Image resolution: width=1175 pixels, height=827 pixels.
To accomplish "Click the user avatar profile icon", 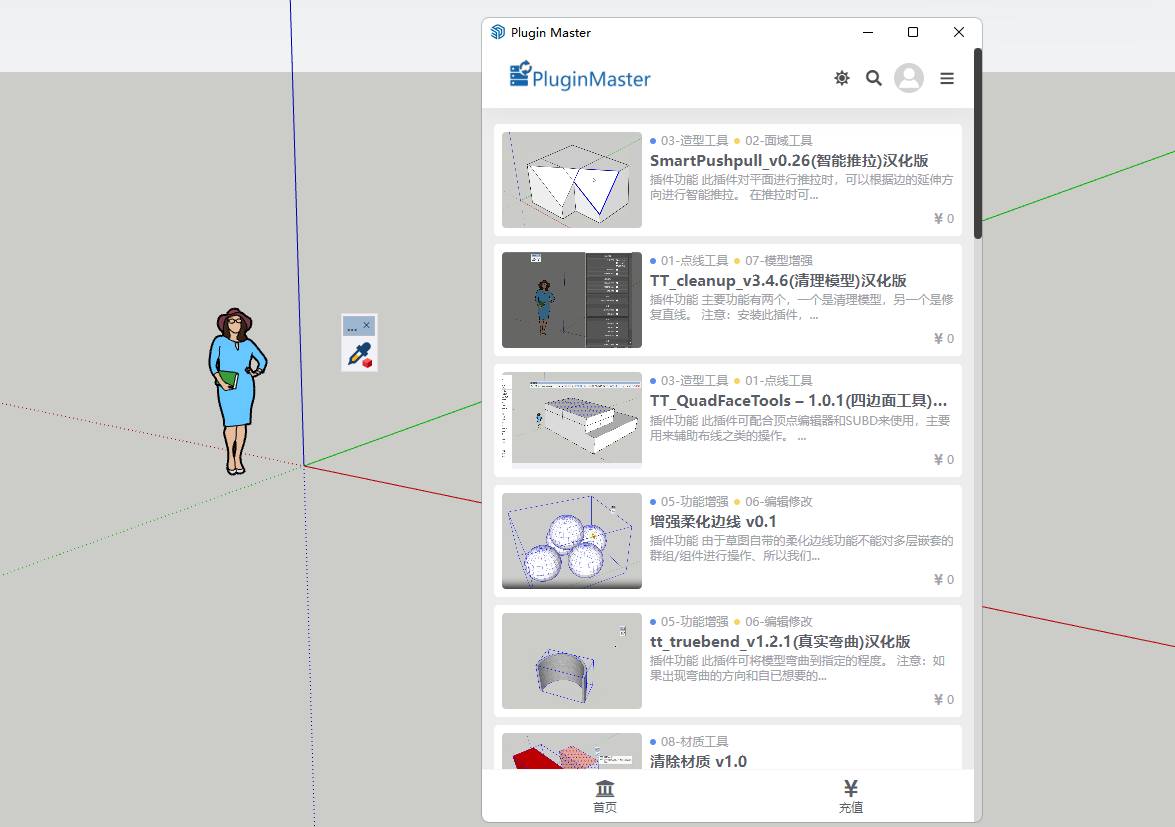I will click(x=909, y=78).
